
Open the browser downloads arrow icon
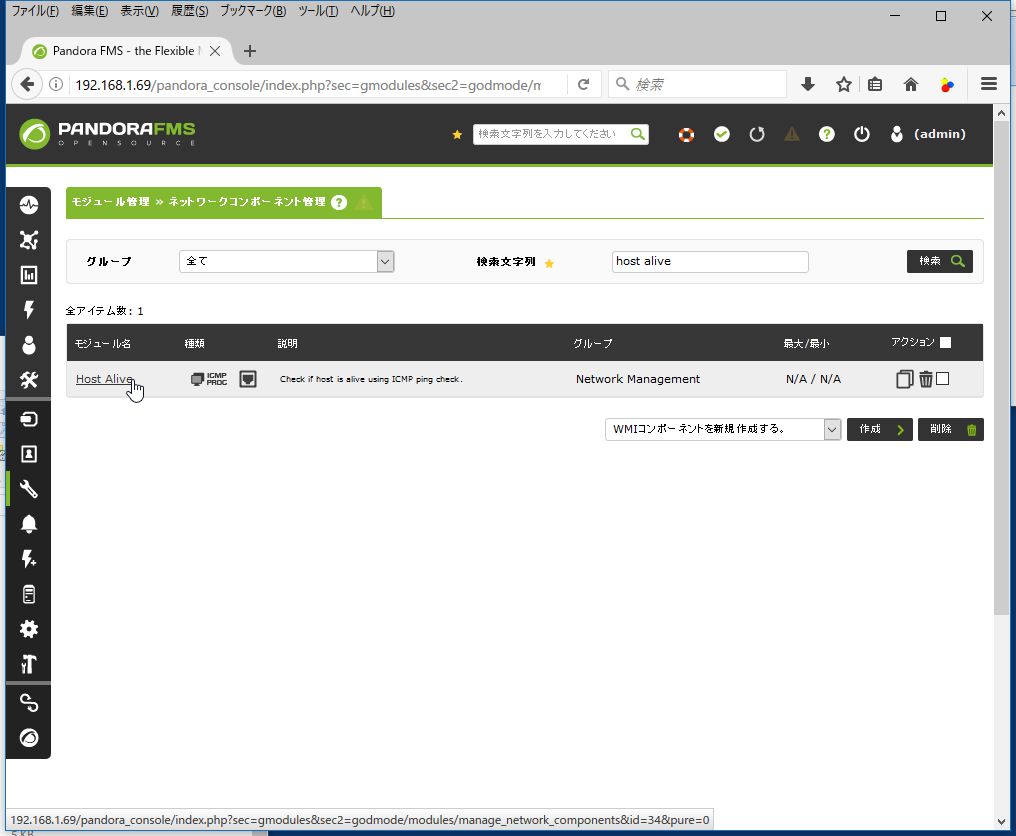click(807, 84)
